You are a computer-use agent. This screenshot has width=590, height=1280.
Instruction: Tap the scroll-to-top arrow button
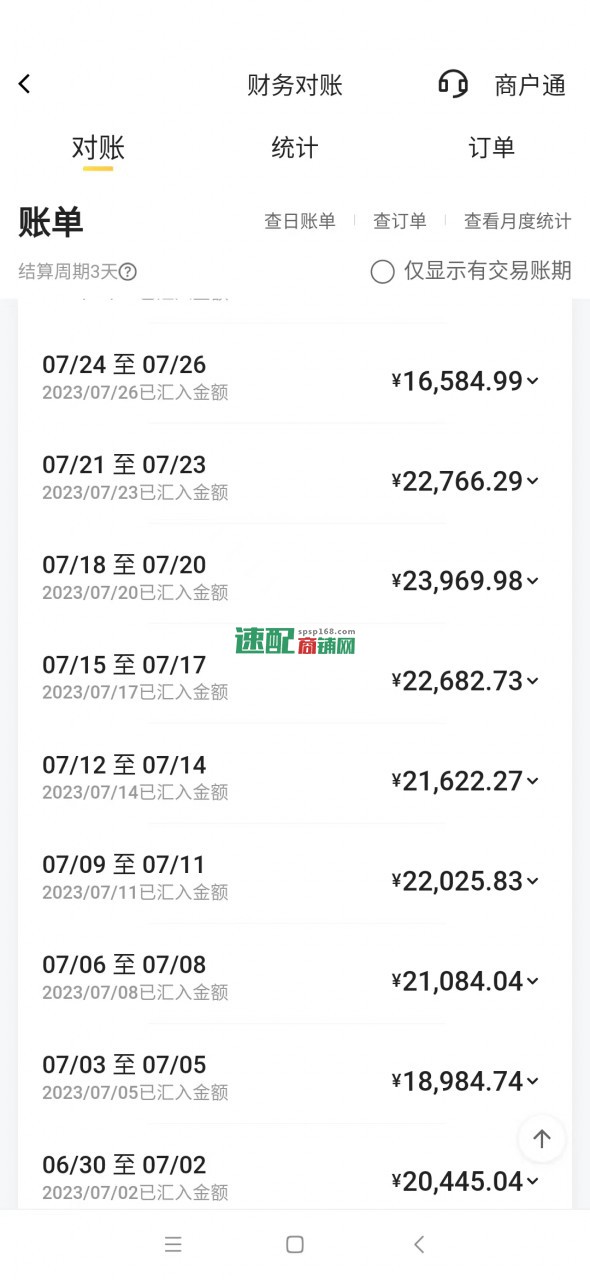[542, 1139]
